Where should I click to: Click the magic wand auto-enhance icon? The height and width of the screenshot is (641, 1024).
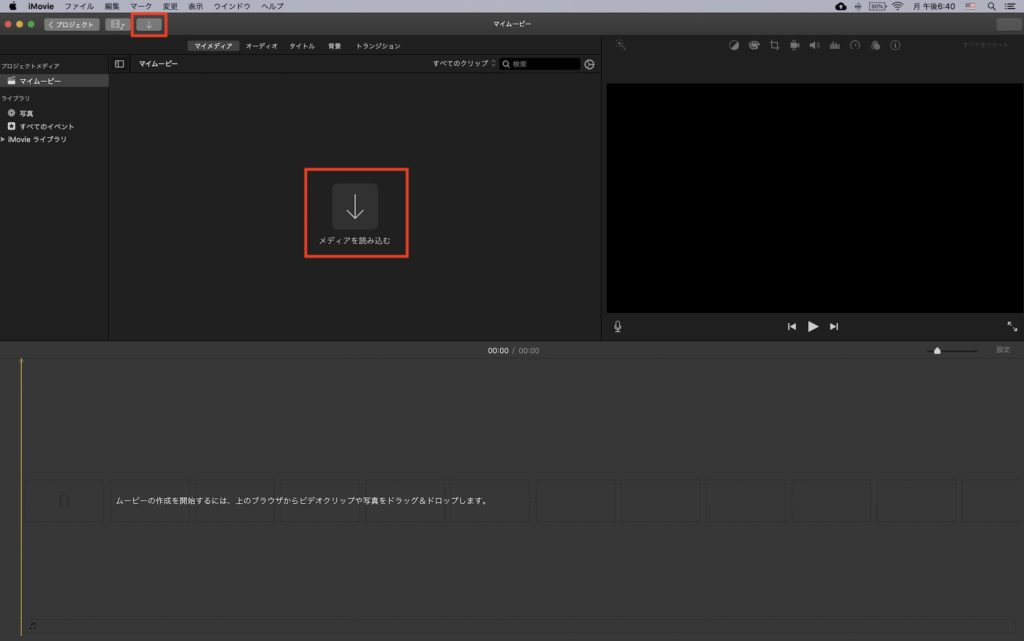(621, 45)
